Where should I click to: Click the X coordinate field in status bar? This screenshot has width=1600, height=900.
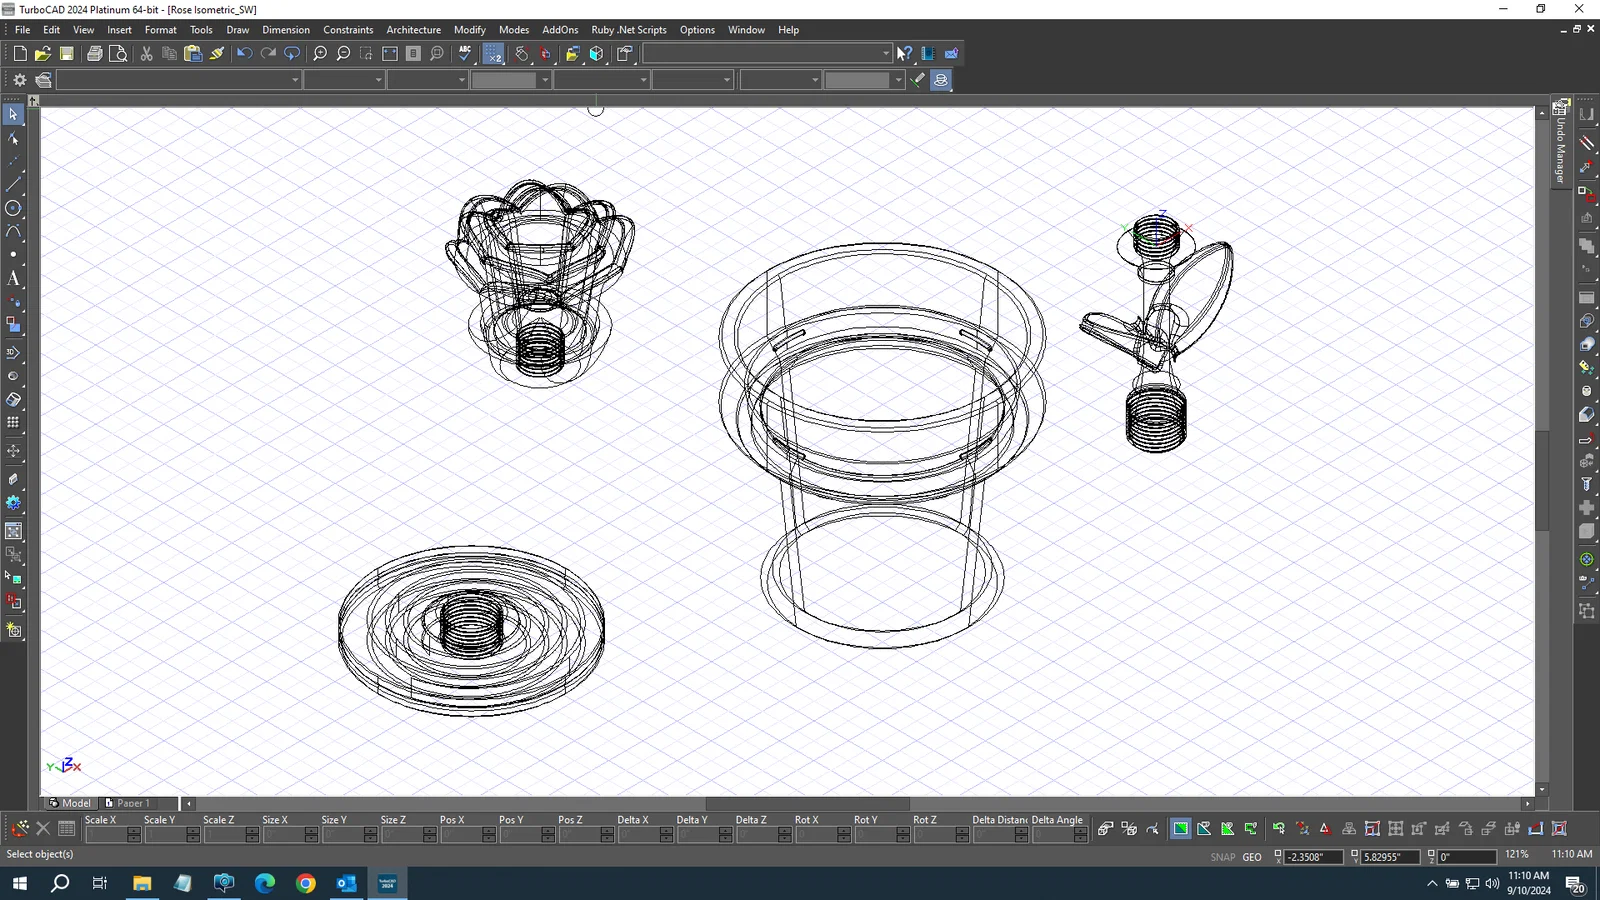coord(1312,857)
